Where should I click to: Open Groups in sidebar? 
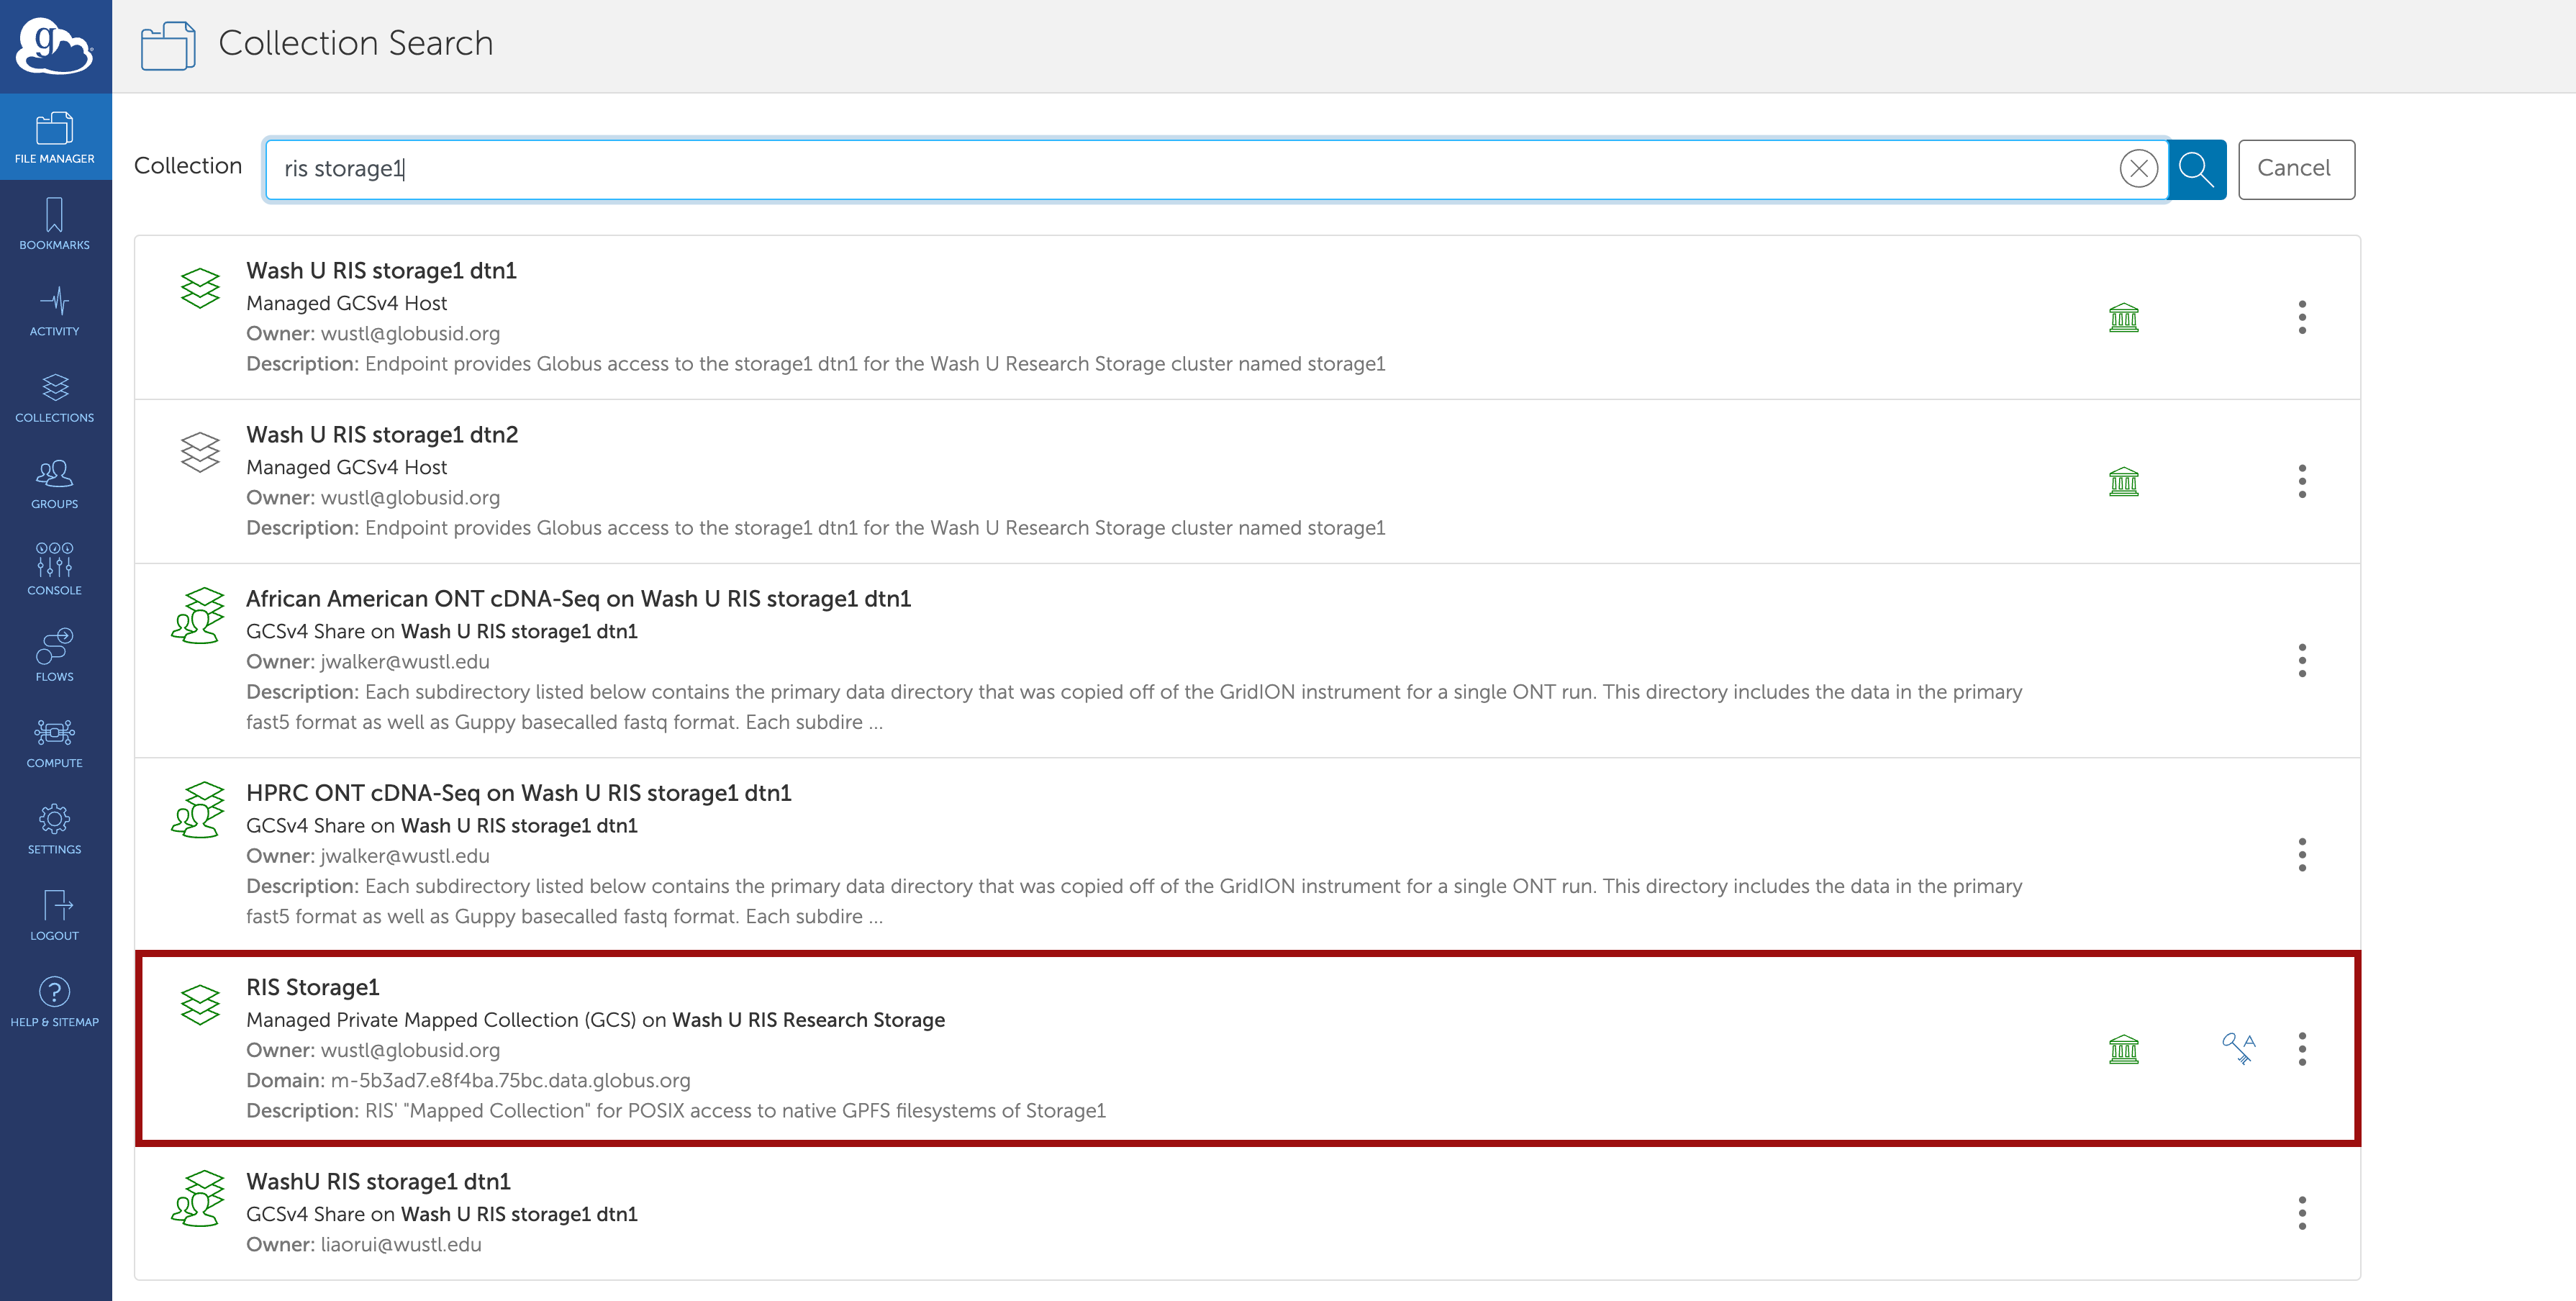(55, 483)
